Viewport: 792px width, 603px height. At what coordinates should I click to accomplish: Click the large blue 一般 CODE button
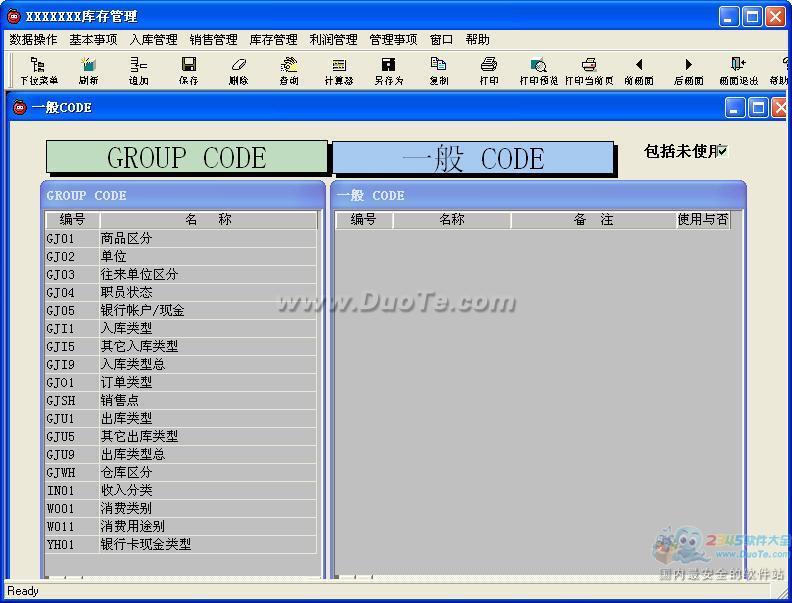tap(473, 159)
